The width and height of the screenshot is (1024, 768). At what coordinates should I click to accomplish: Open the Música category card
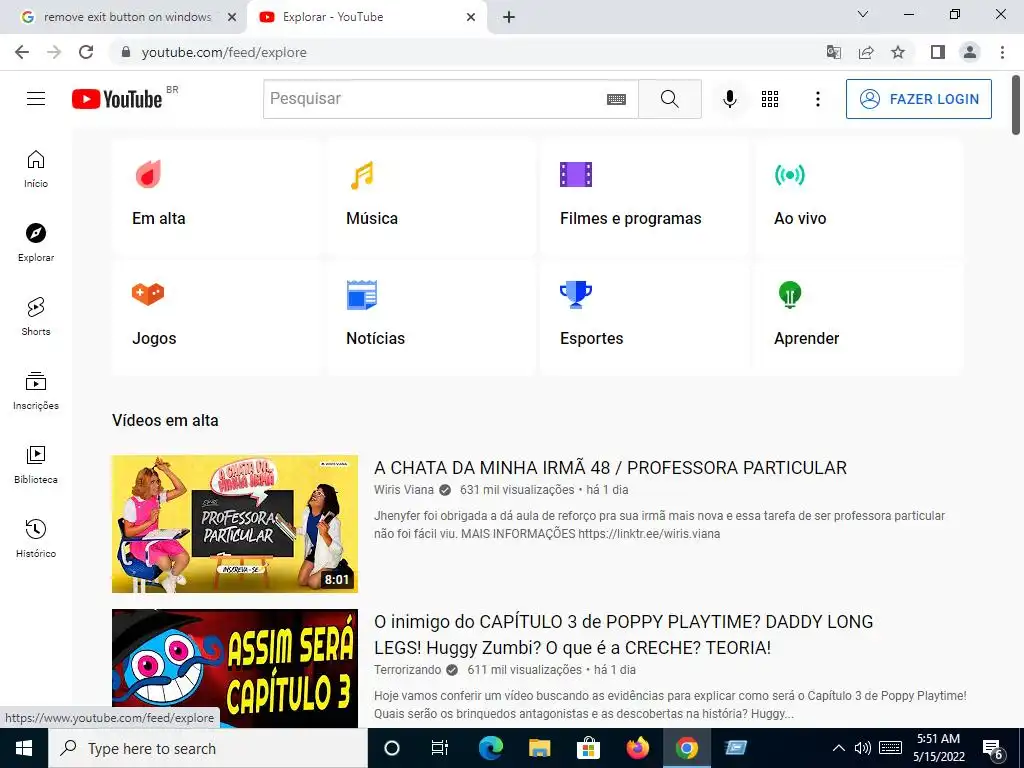pyautogui.click(x=430, y=196)
